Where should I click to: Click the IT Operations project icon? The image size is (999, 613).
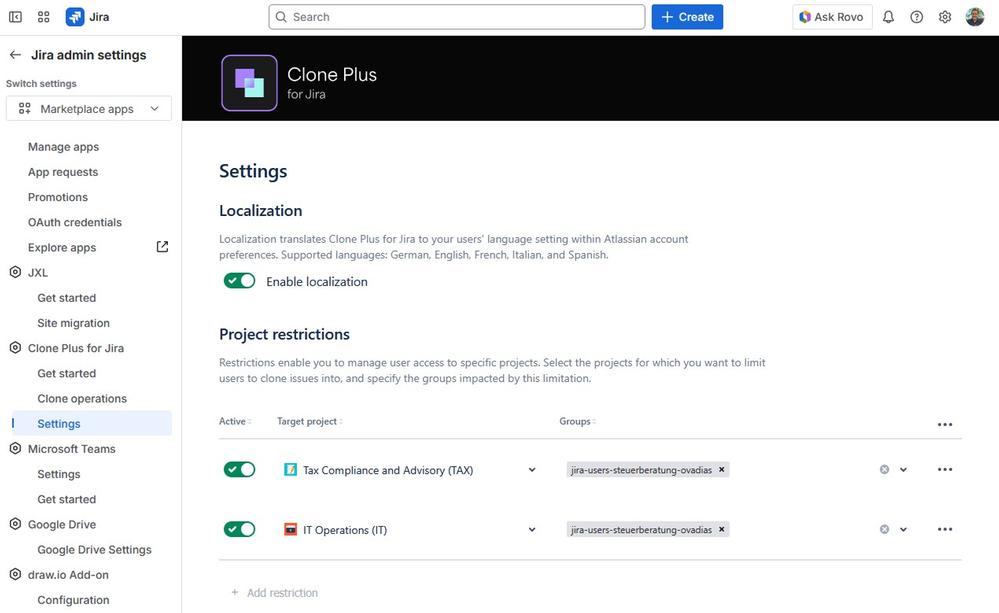coord(290,529)
